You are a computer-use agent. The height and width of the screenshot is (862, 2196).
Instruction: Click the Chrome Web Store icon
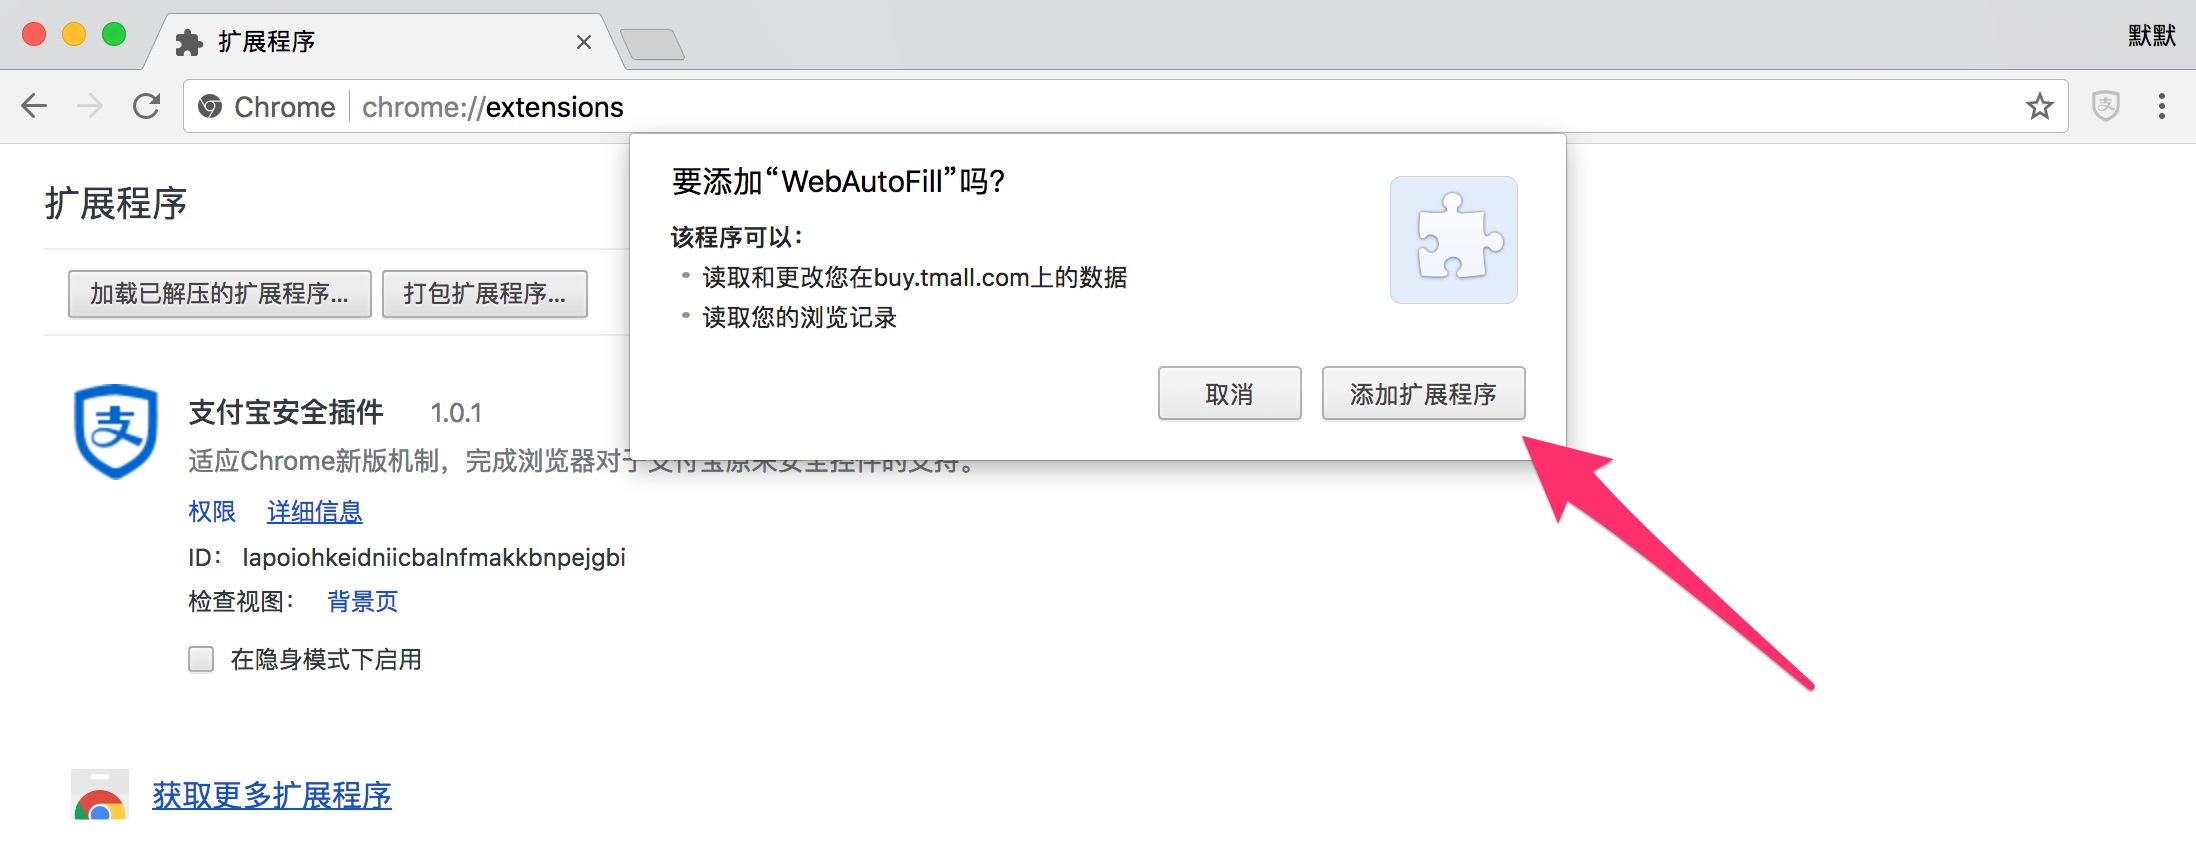(x=100, y=794)
